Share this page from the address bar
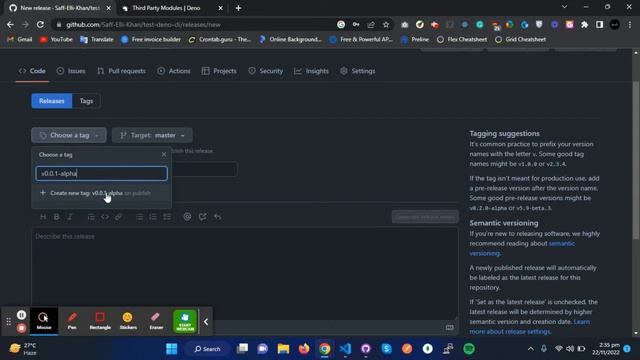 [x=371, y=24]
